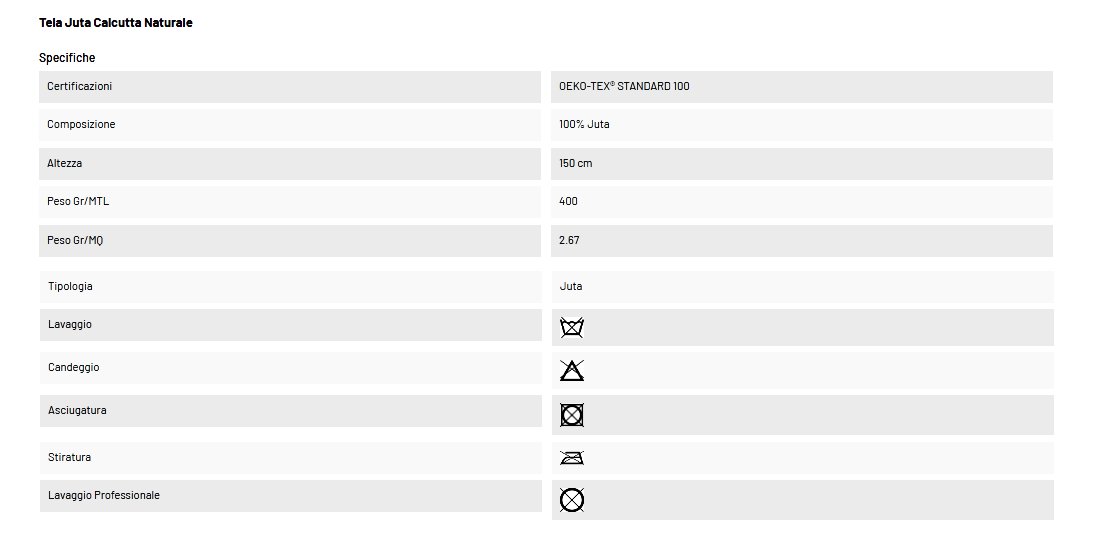Image resolution: width=1104 pixels, height=550 pixels.
Task: Click the Lavaggio Professionale label
Action: click(104, 495)
